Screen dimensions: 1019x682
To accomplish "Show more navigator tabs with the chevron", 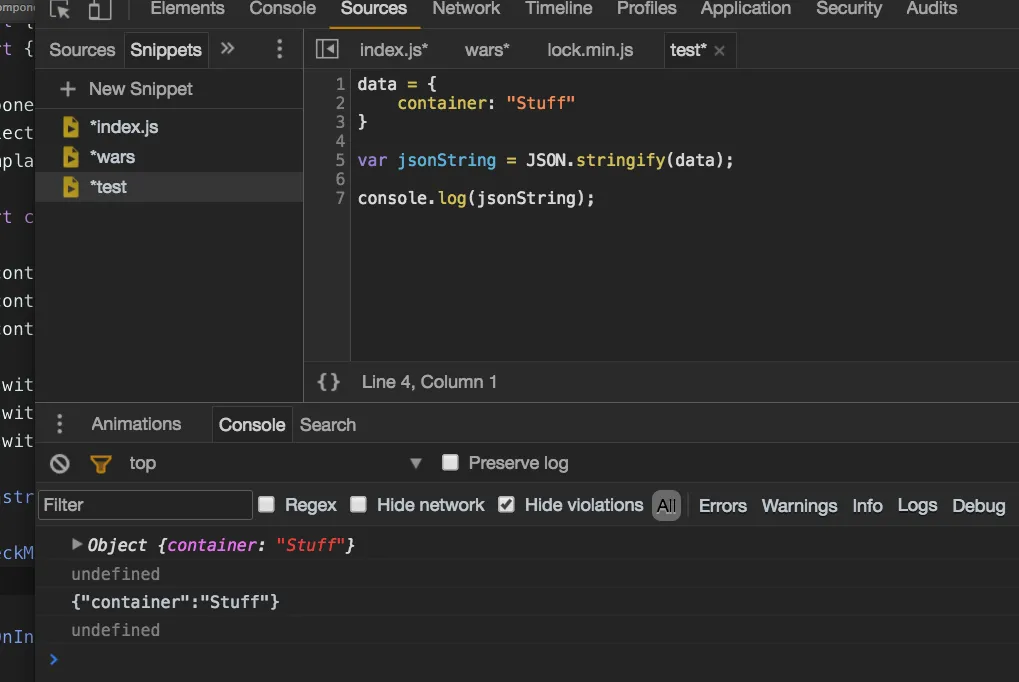I will (x=228, y=48).
